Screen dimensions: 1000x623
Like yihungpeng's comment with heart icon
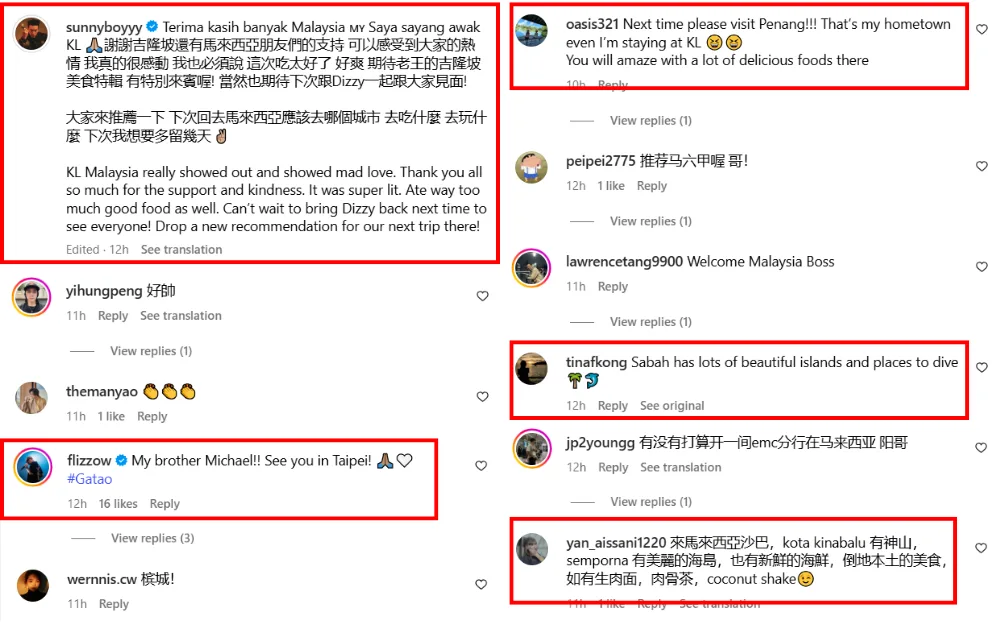pos(483,296)
